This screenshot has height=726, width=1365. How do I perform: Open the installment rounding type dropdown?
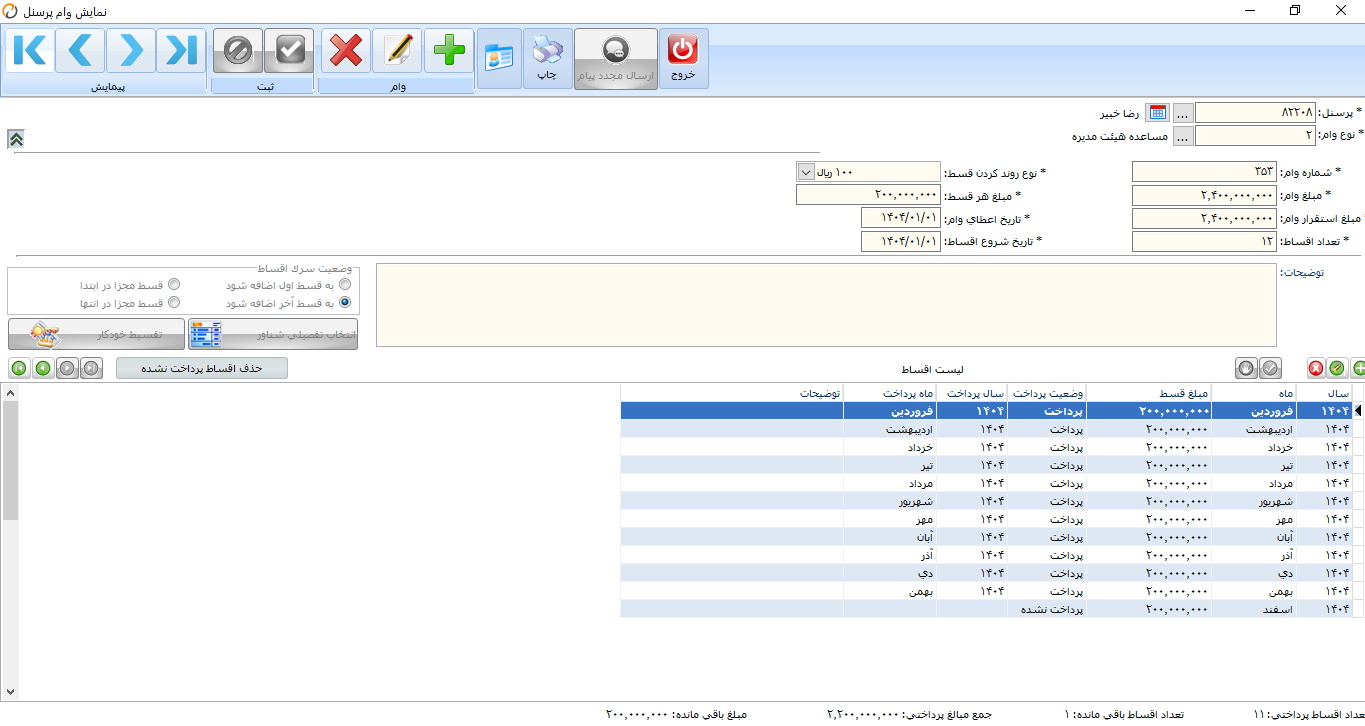[806, 172]
